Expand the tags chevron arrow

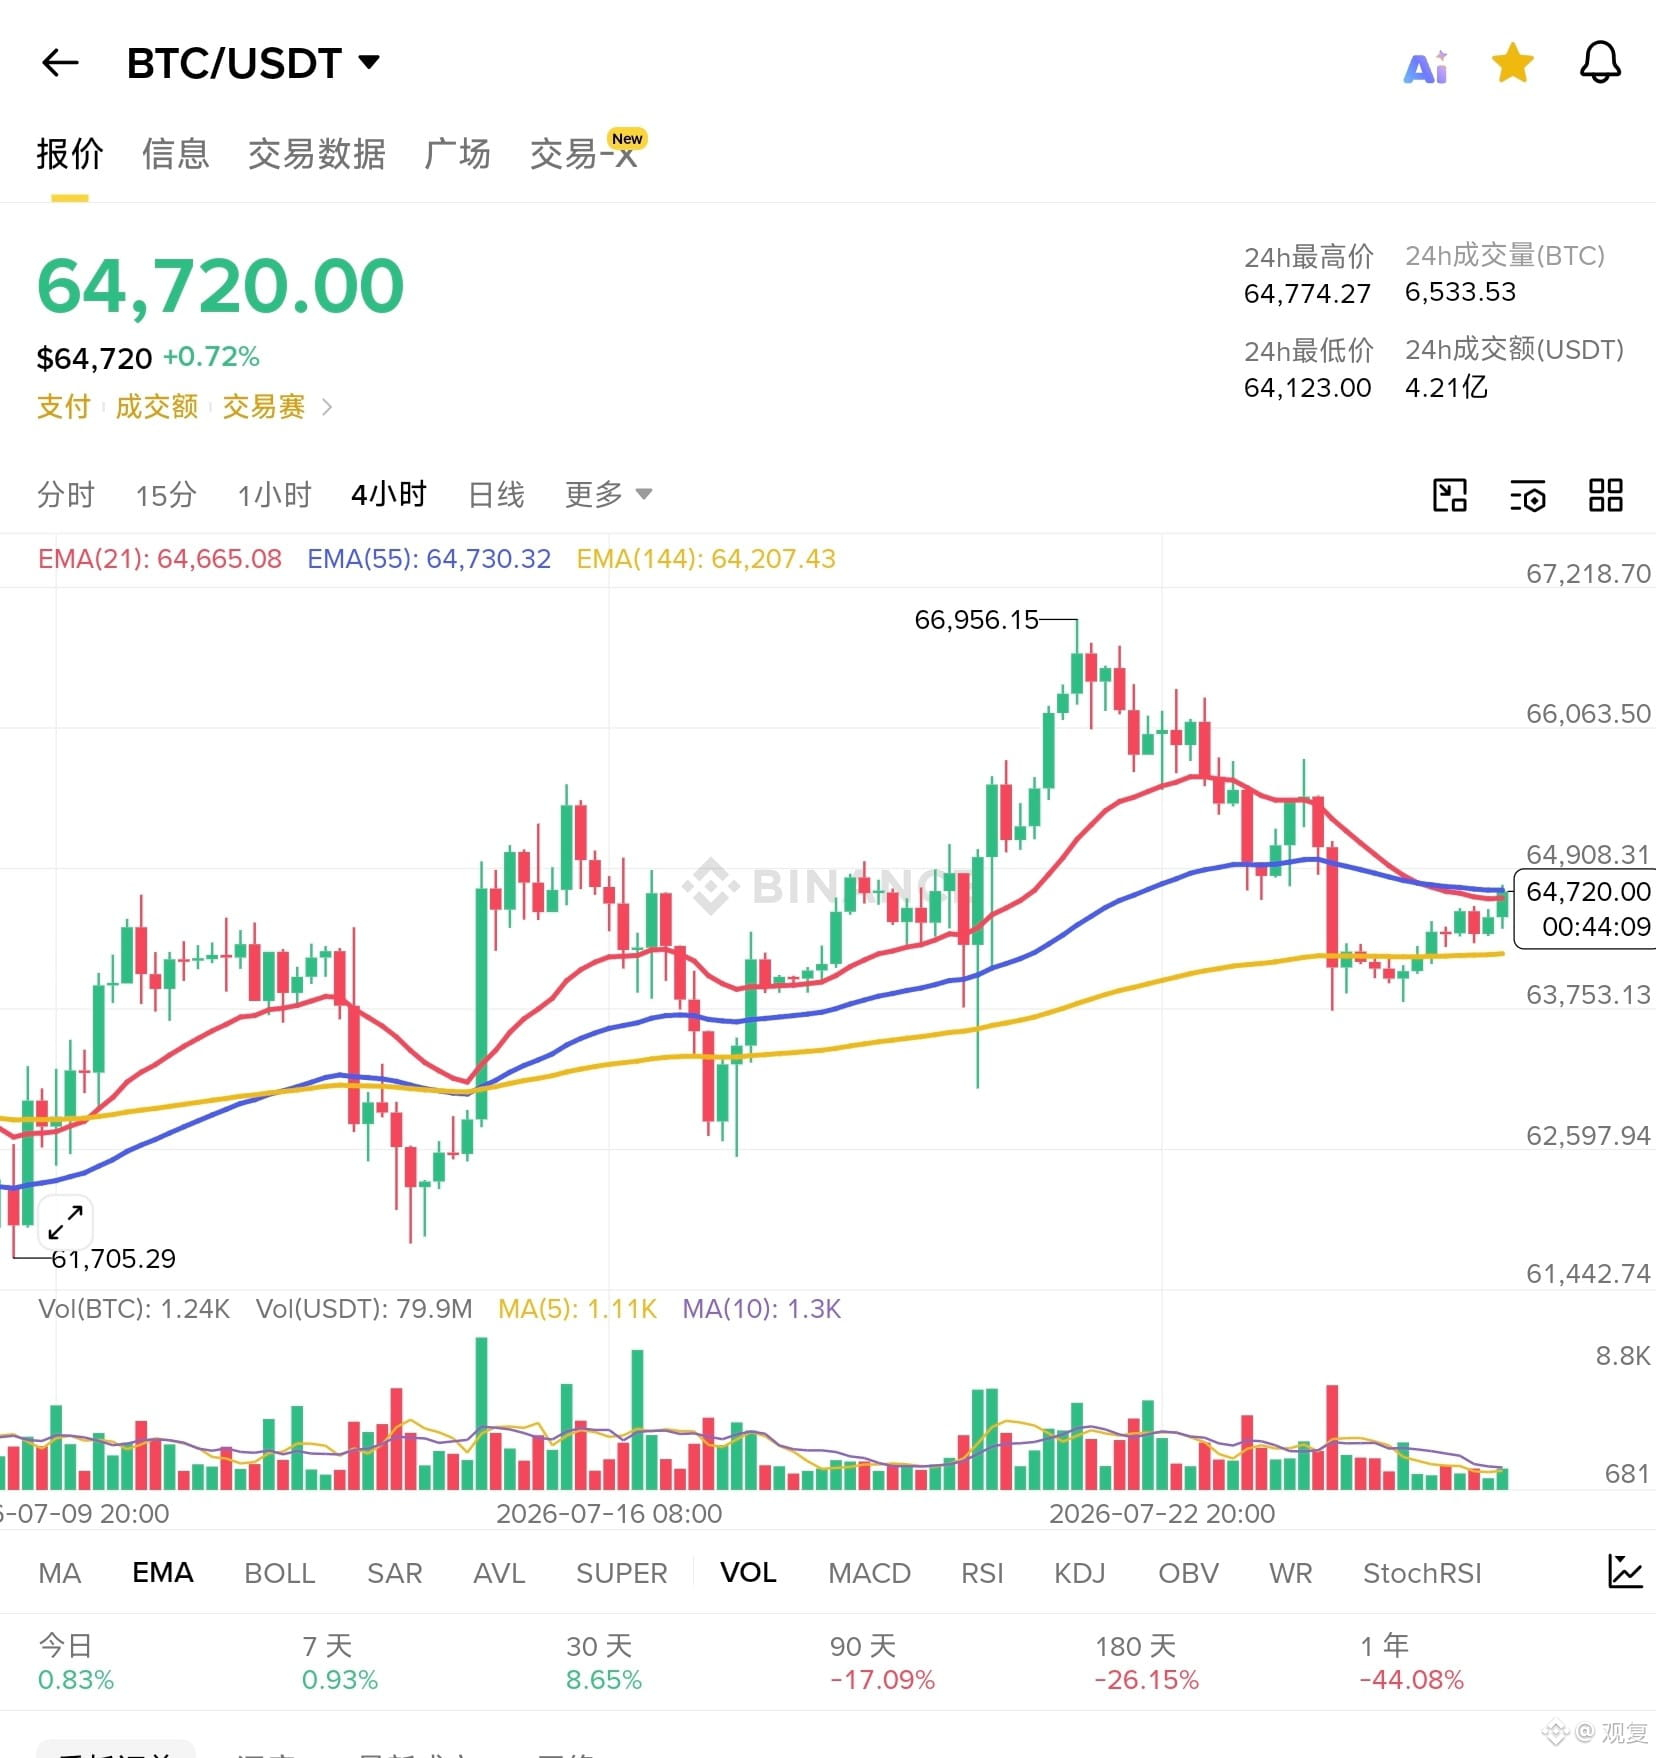coord(326,407)
